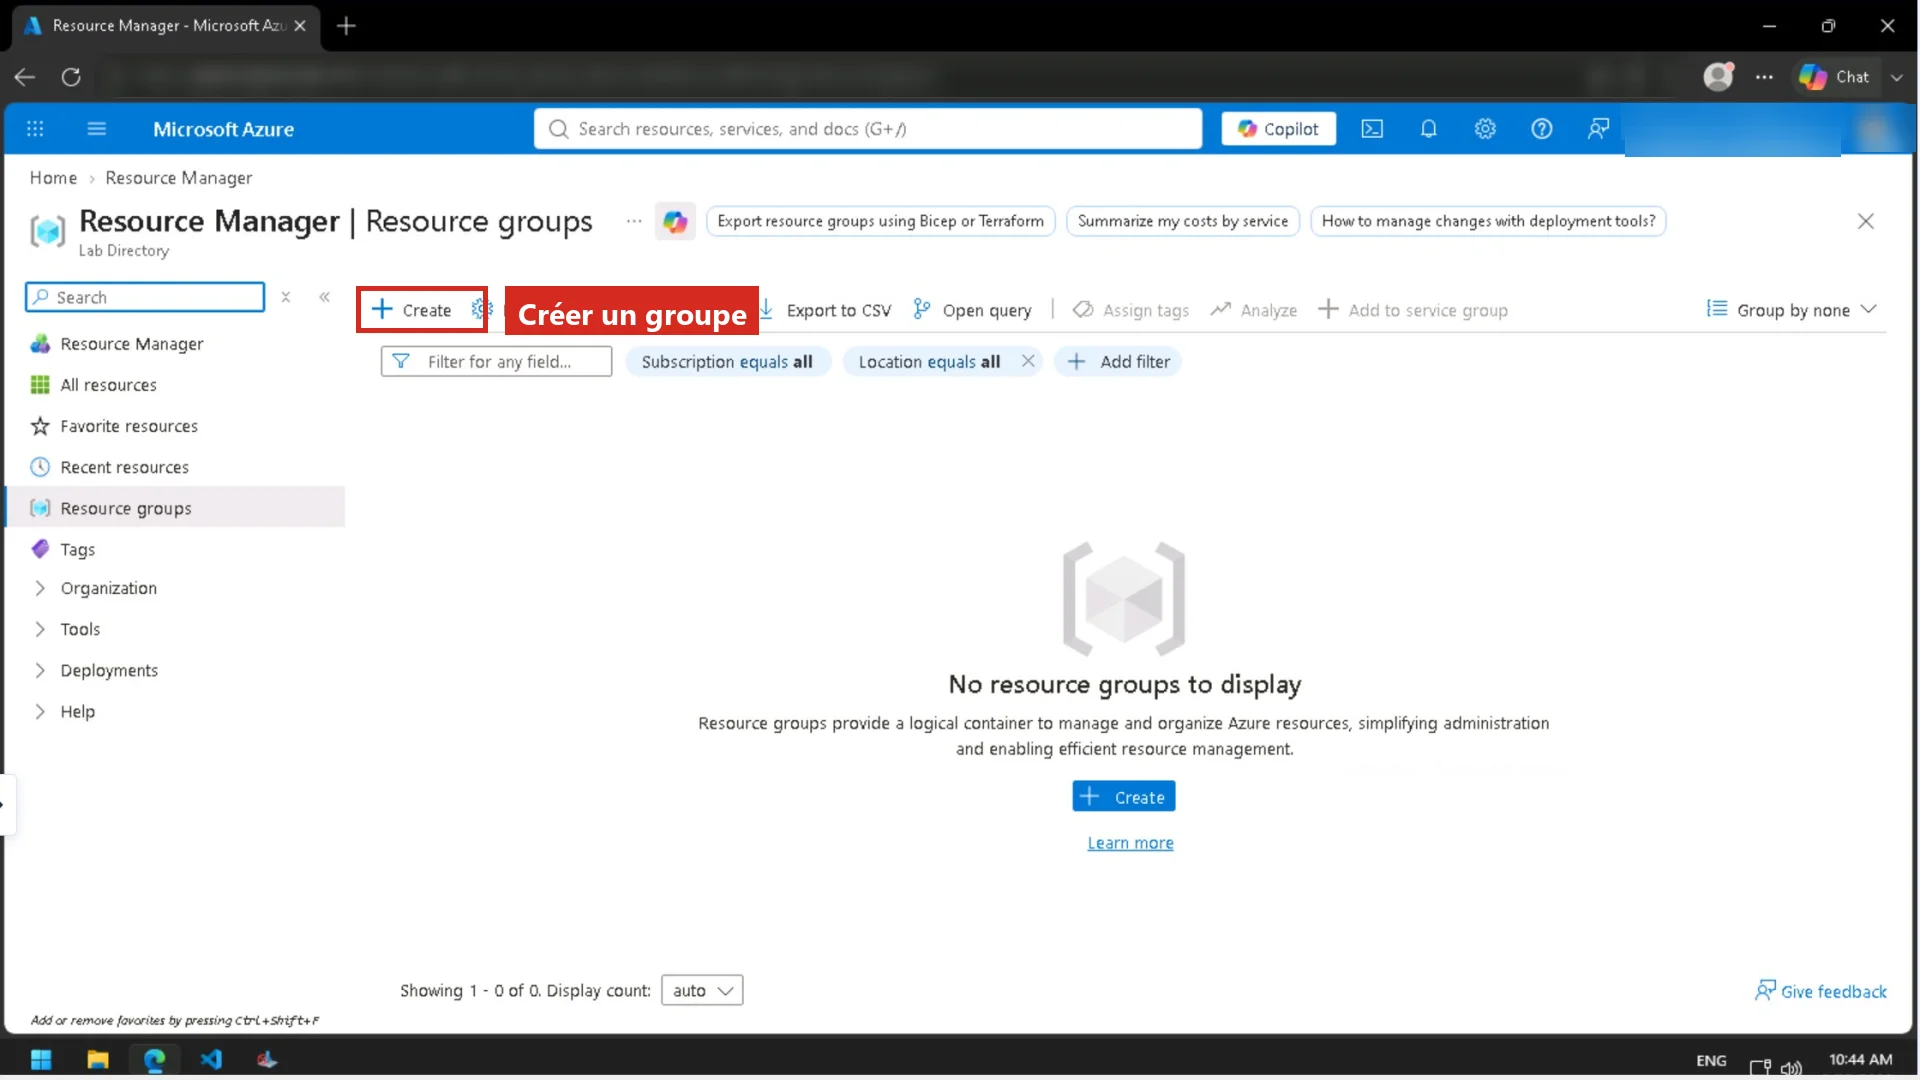Remove the Location equals all filter
Image resolution: width=1920 pixels, height=1080 pixels.
[x=1028, y=362]
